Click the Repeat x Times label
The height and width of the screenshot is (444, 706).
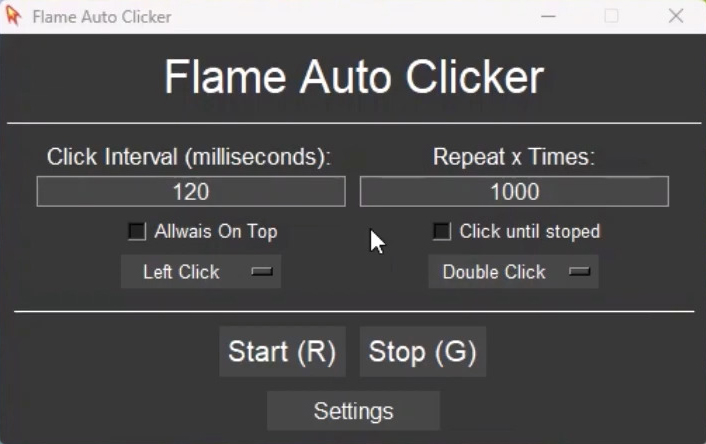pyautogui.click(x=514, y=157)
